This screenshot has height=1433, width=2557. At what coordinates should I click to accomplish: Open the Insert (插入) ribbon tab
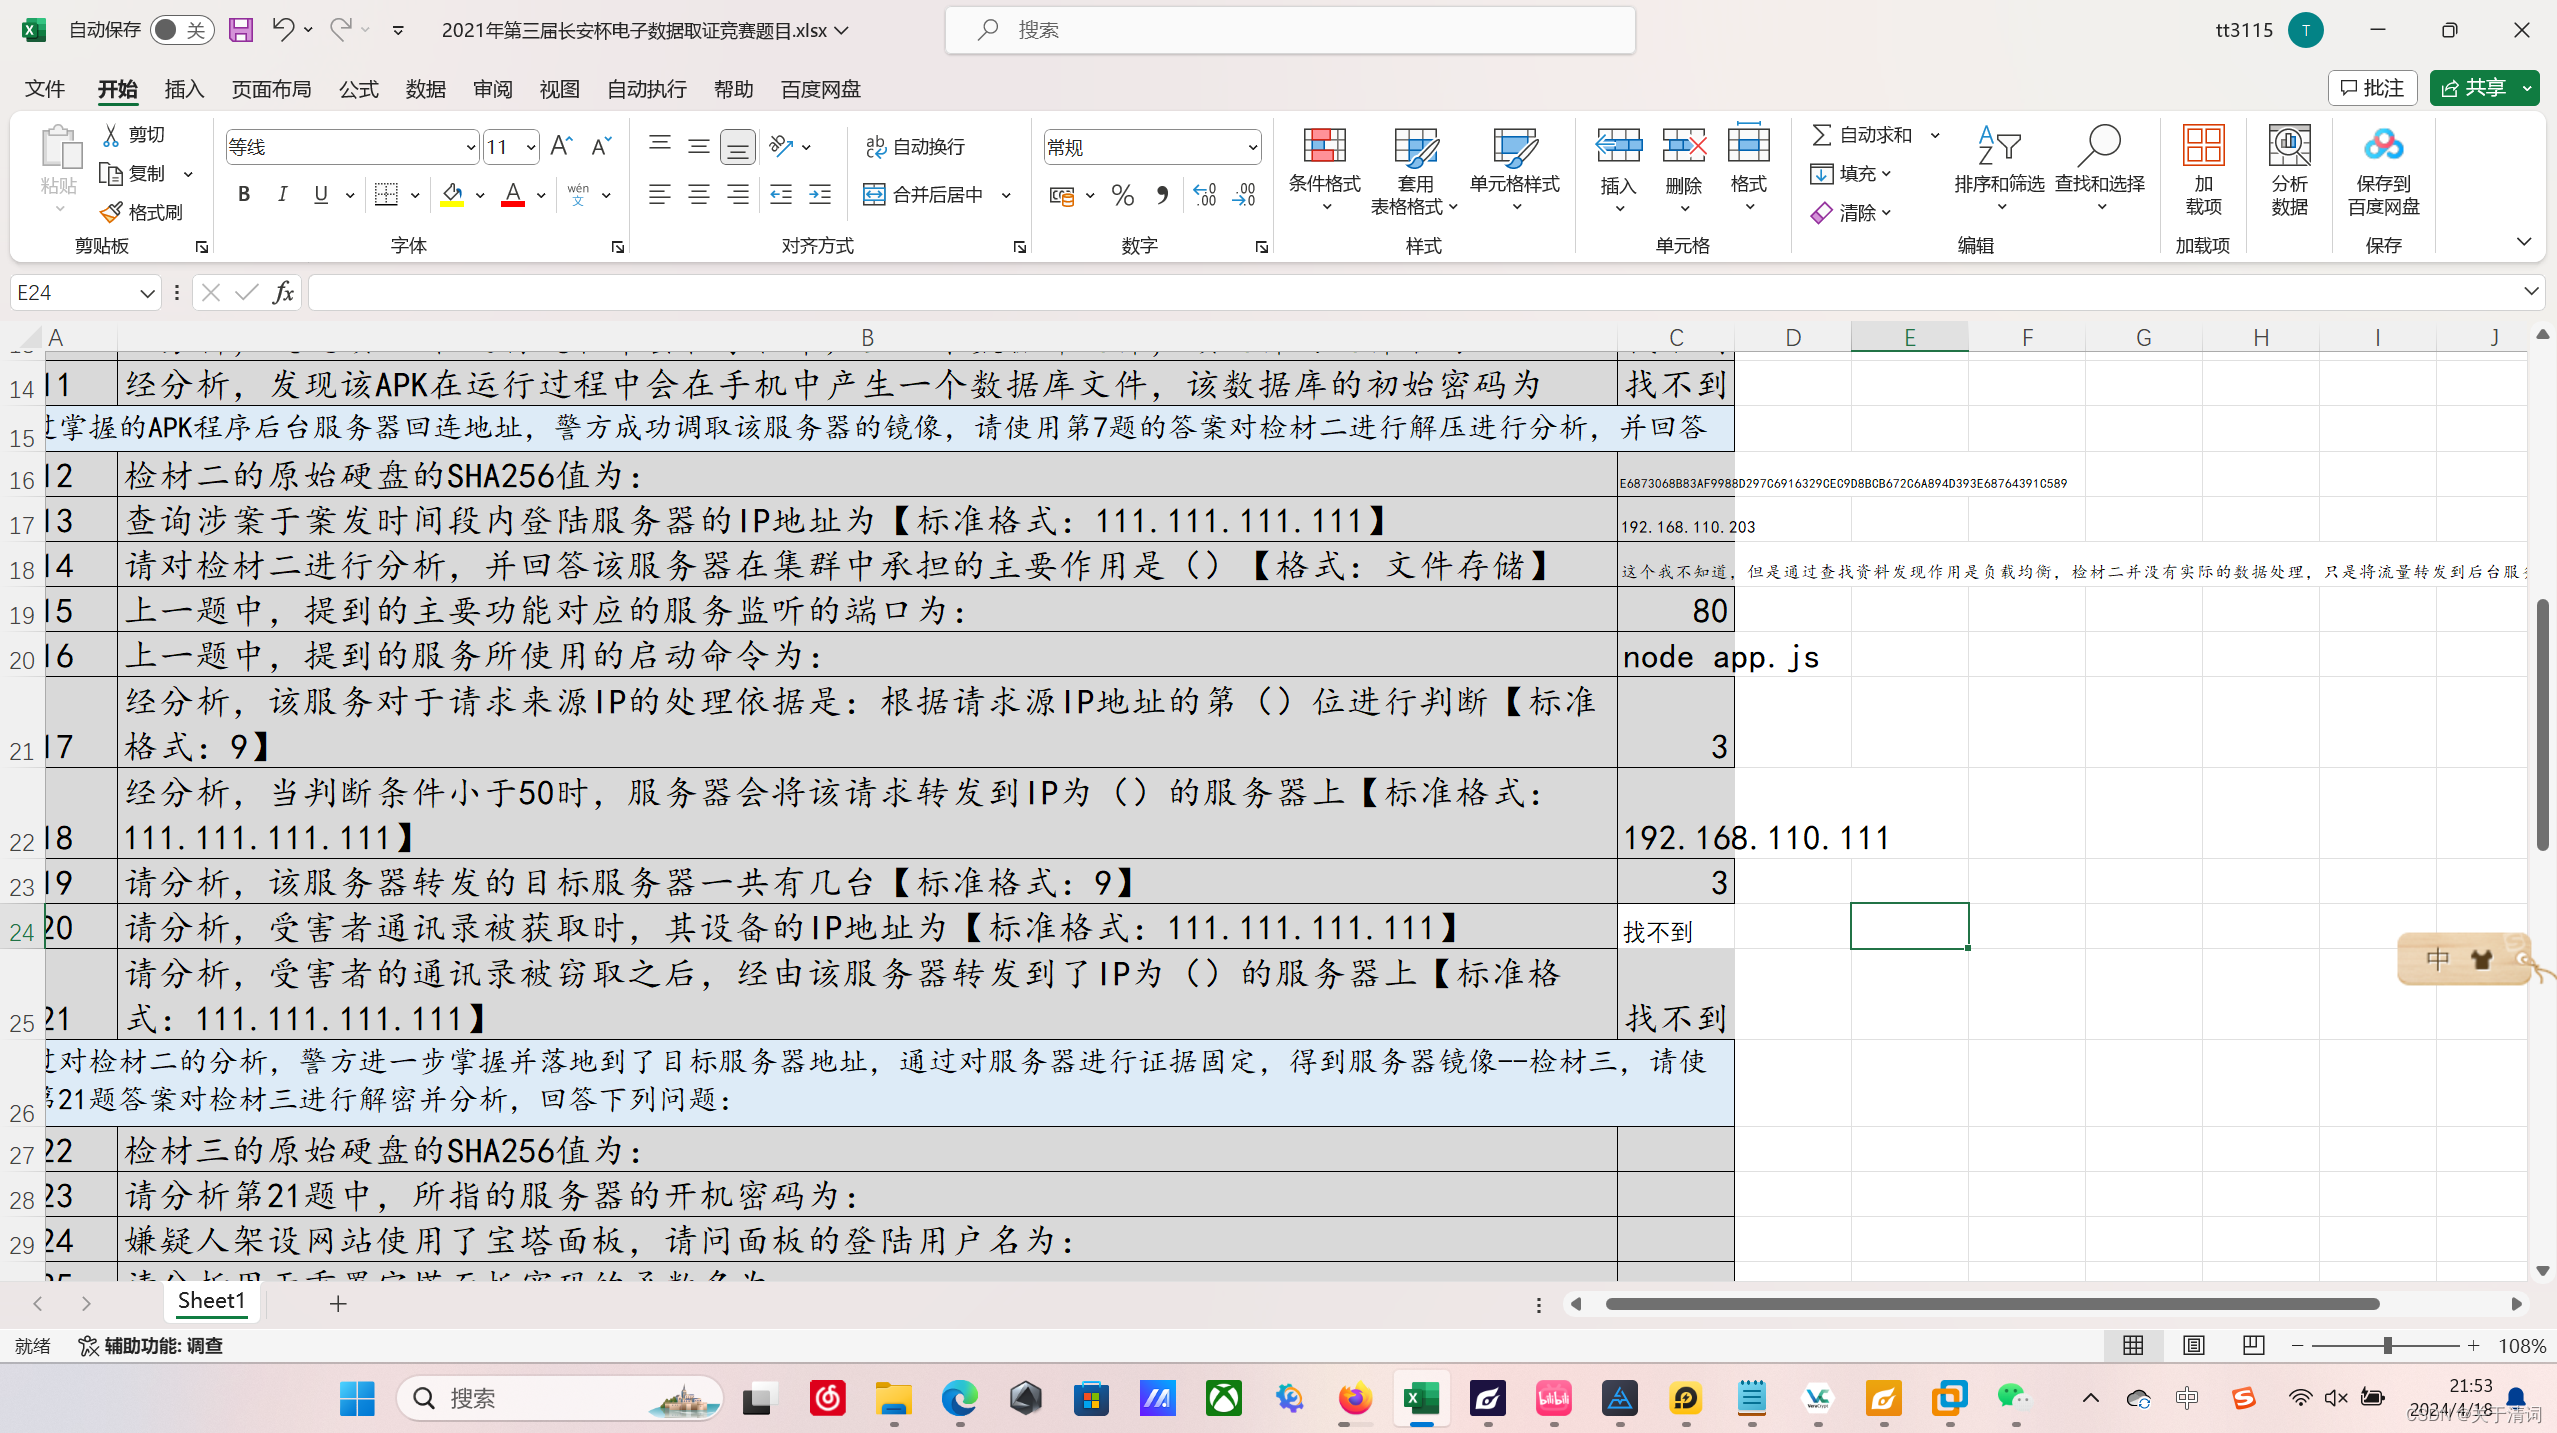point(184,89)
